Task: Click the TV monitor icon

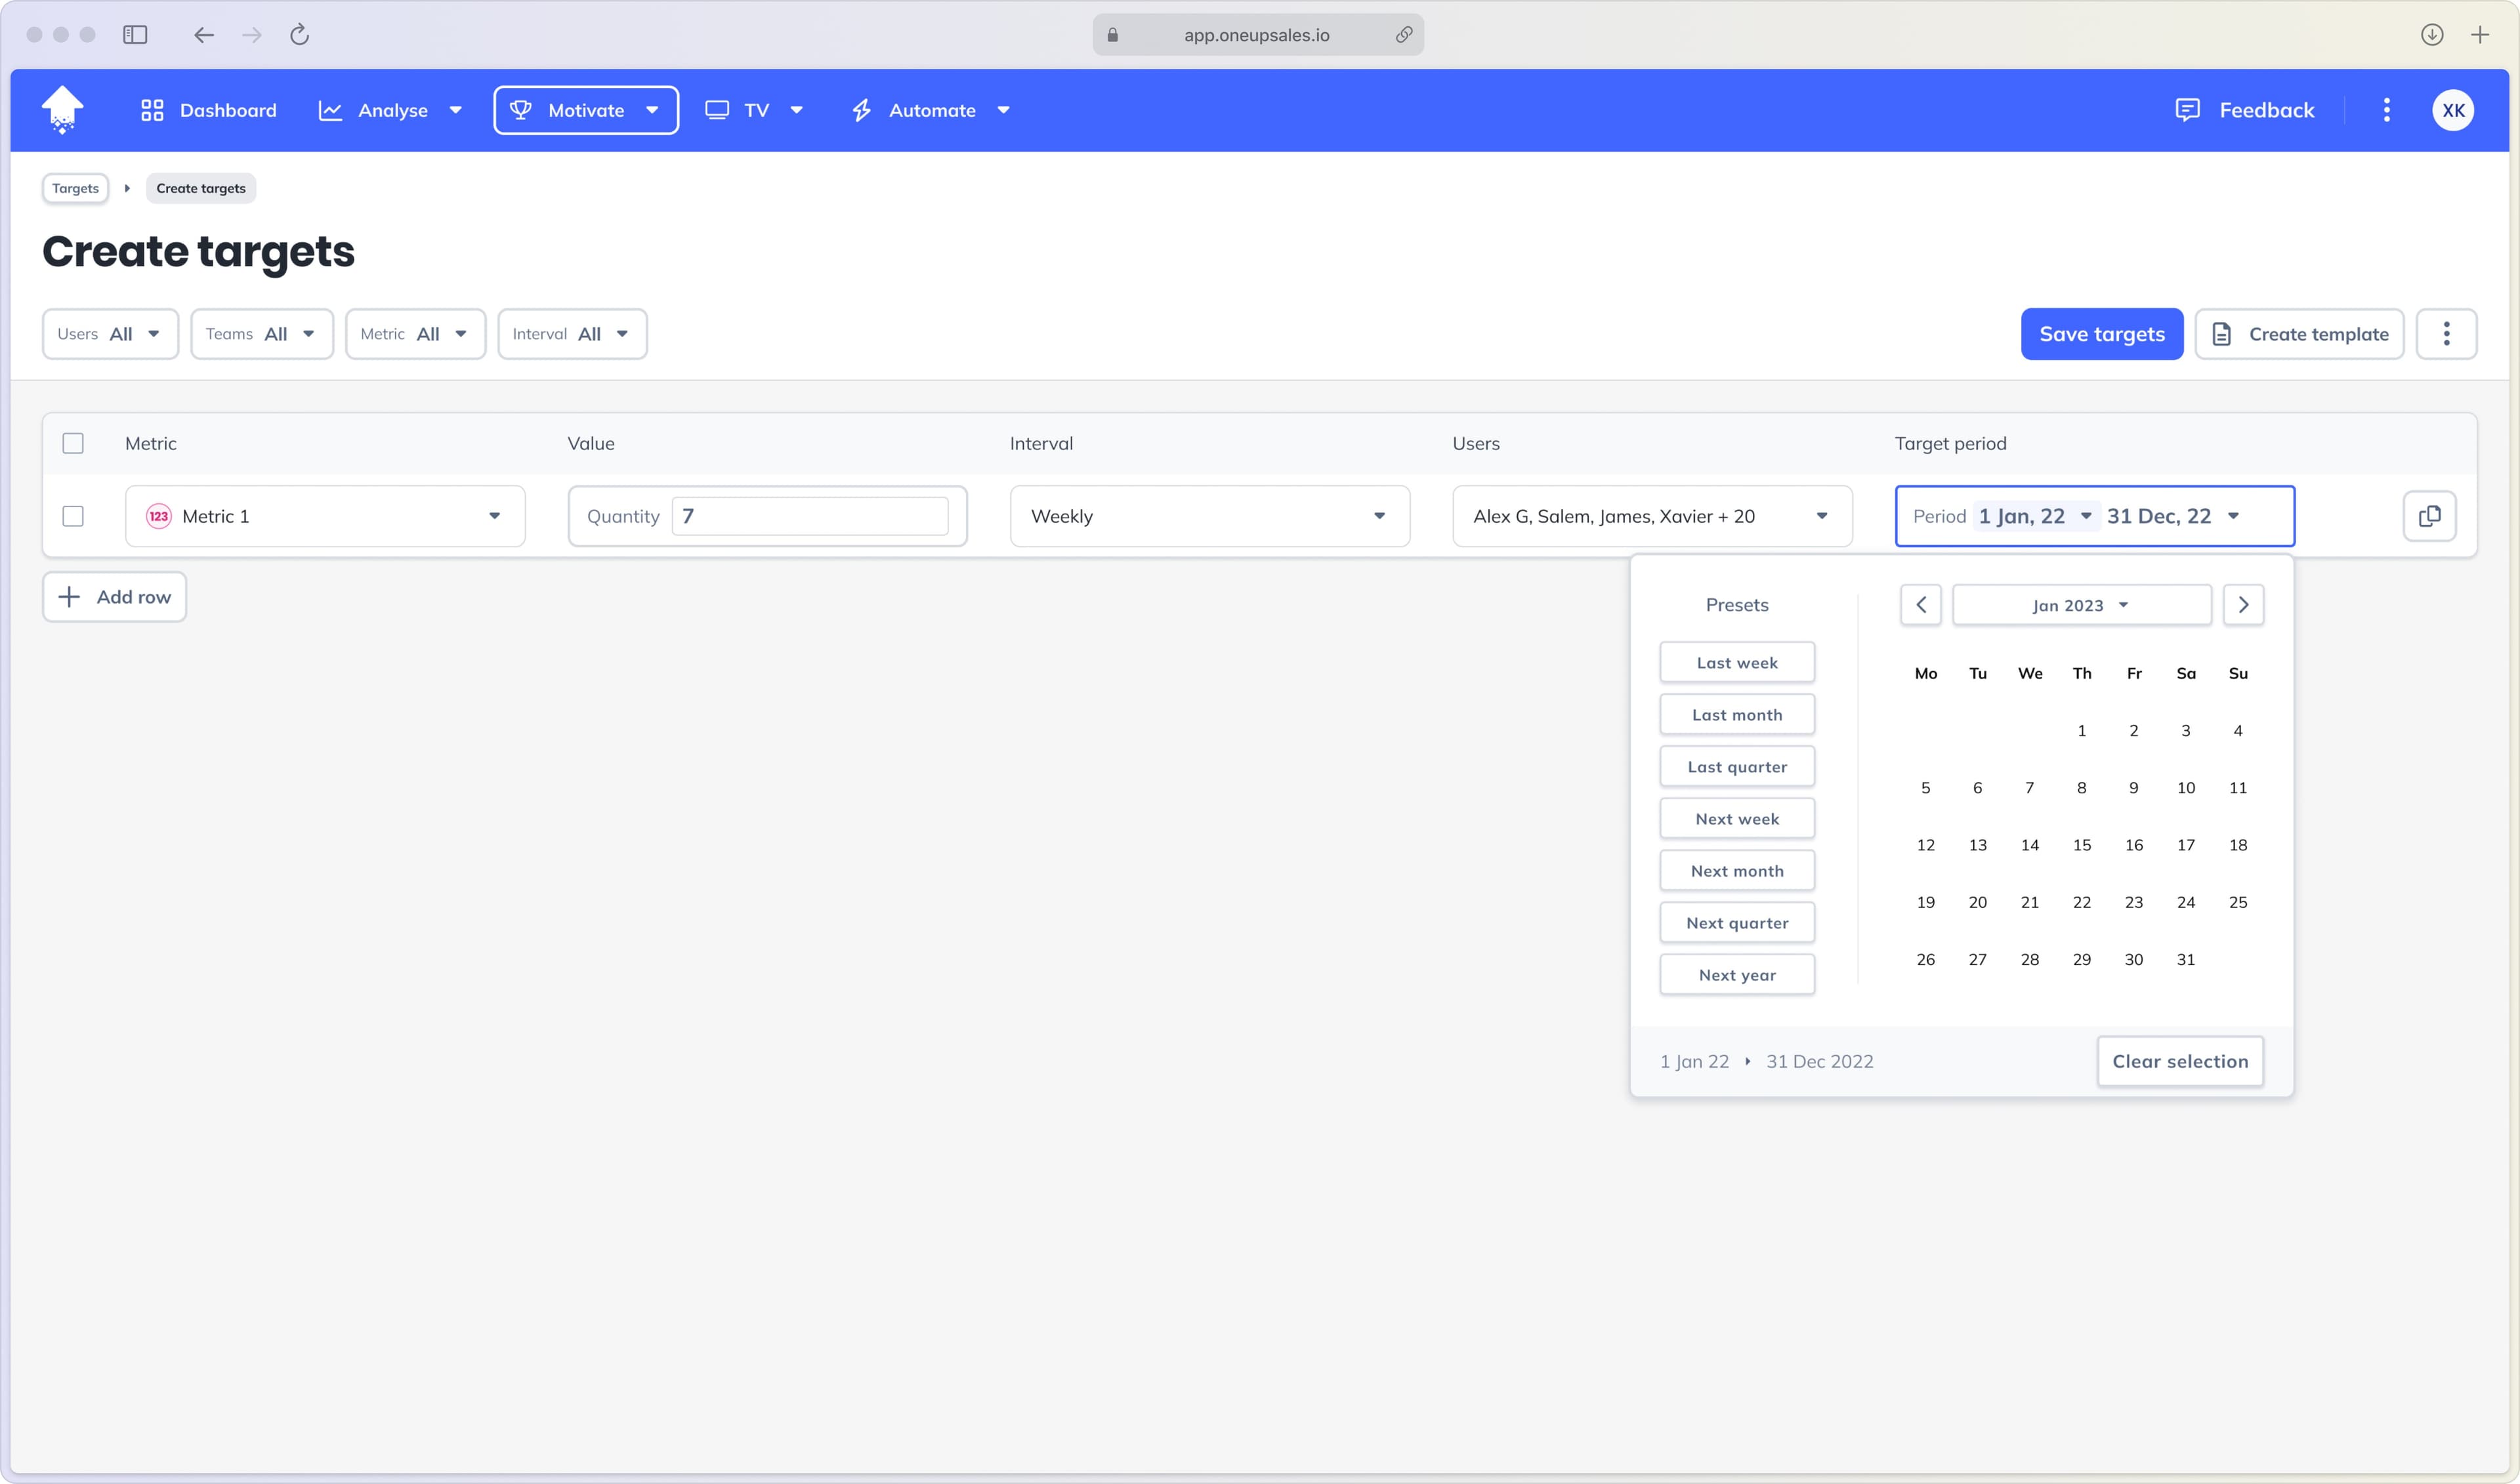Action: pos(717,110)
